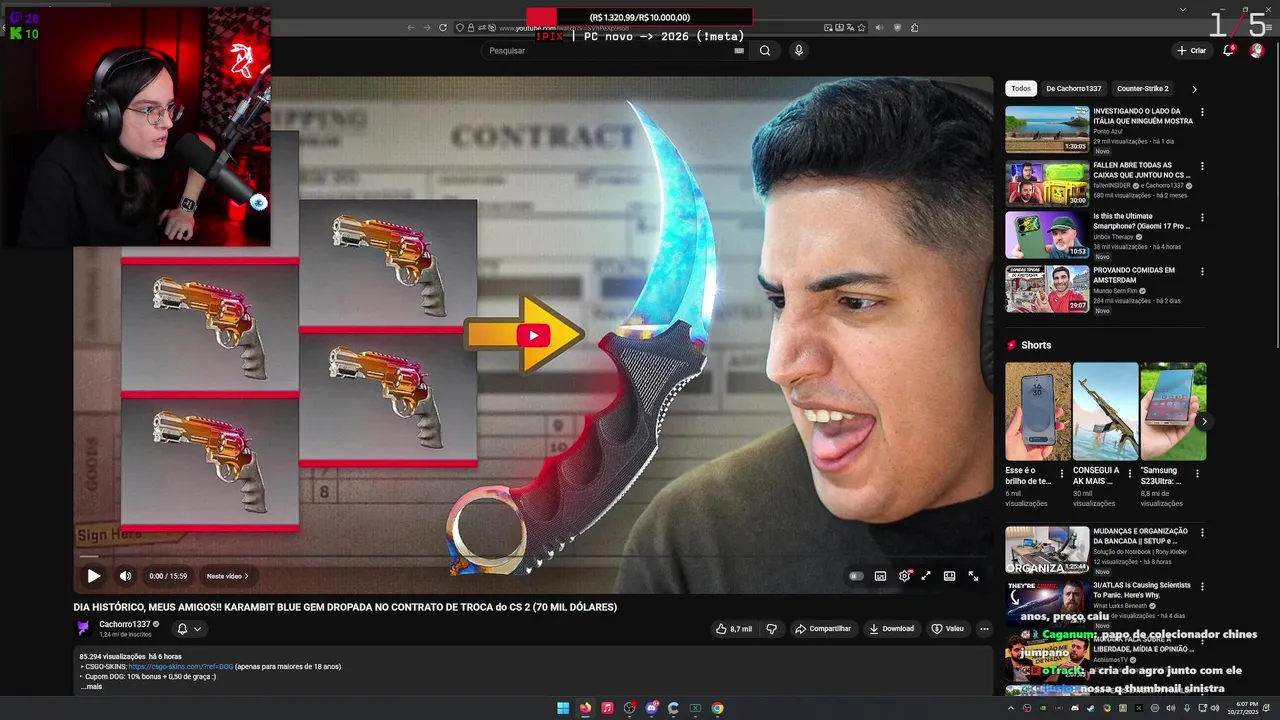The image size is (1280, 720).
Task: Open YouTube notifications bell
Action: 1228,51
